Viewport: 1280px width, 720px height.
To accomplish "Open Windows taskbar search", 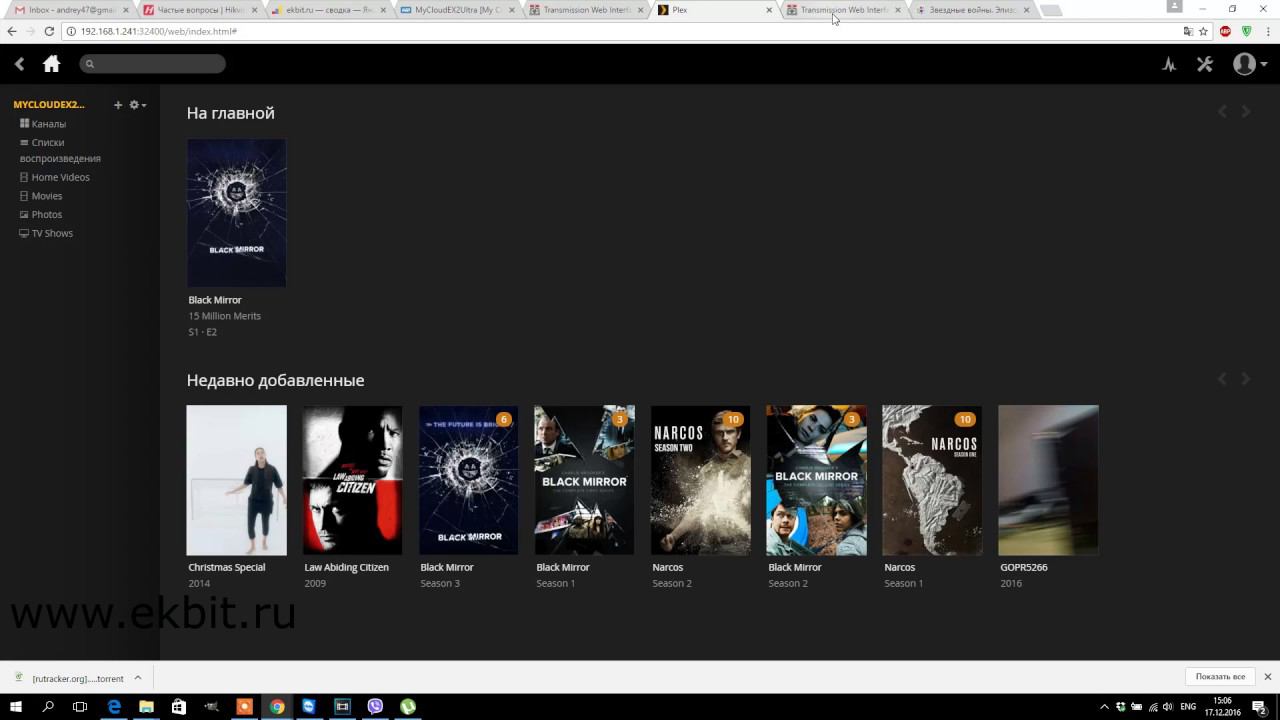I will tap(48, 707).
